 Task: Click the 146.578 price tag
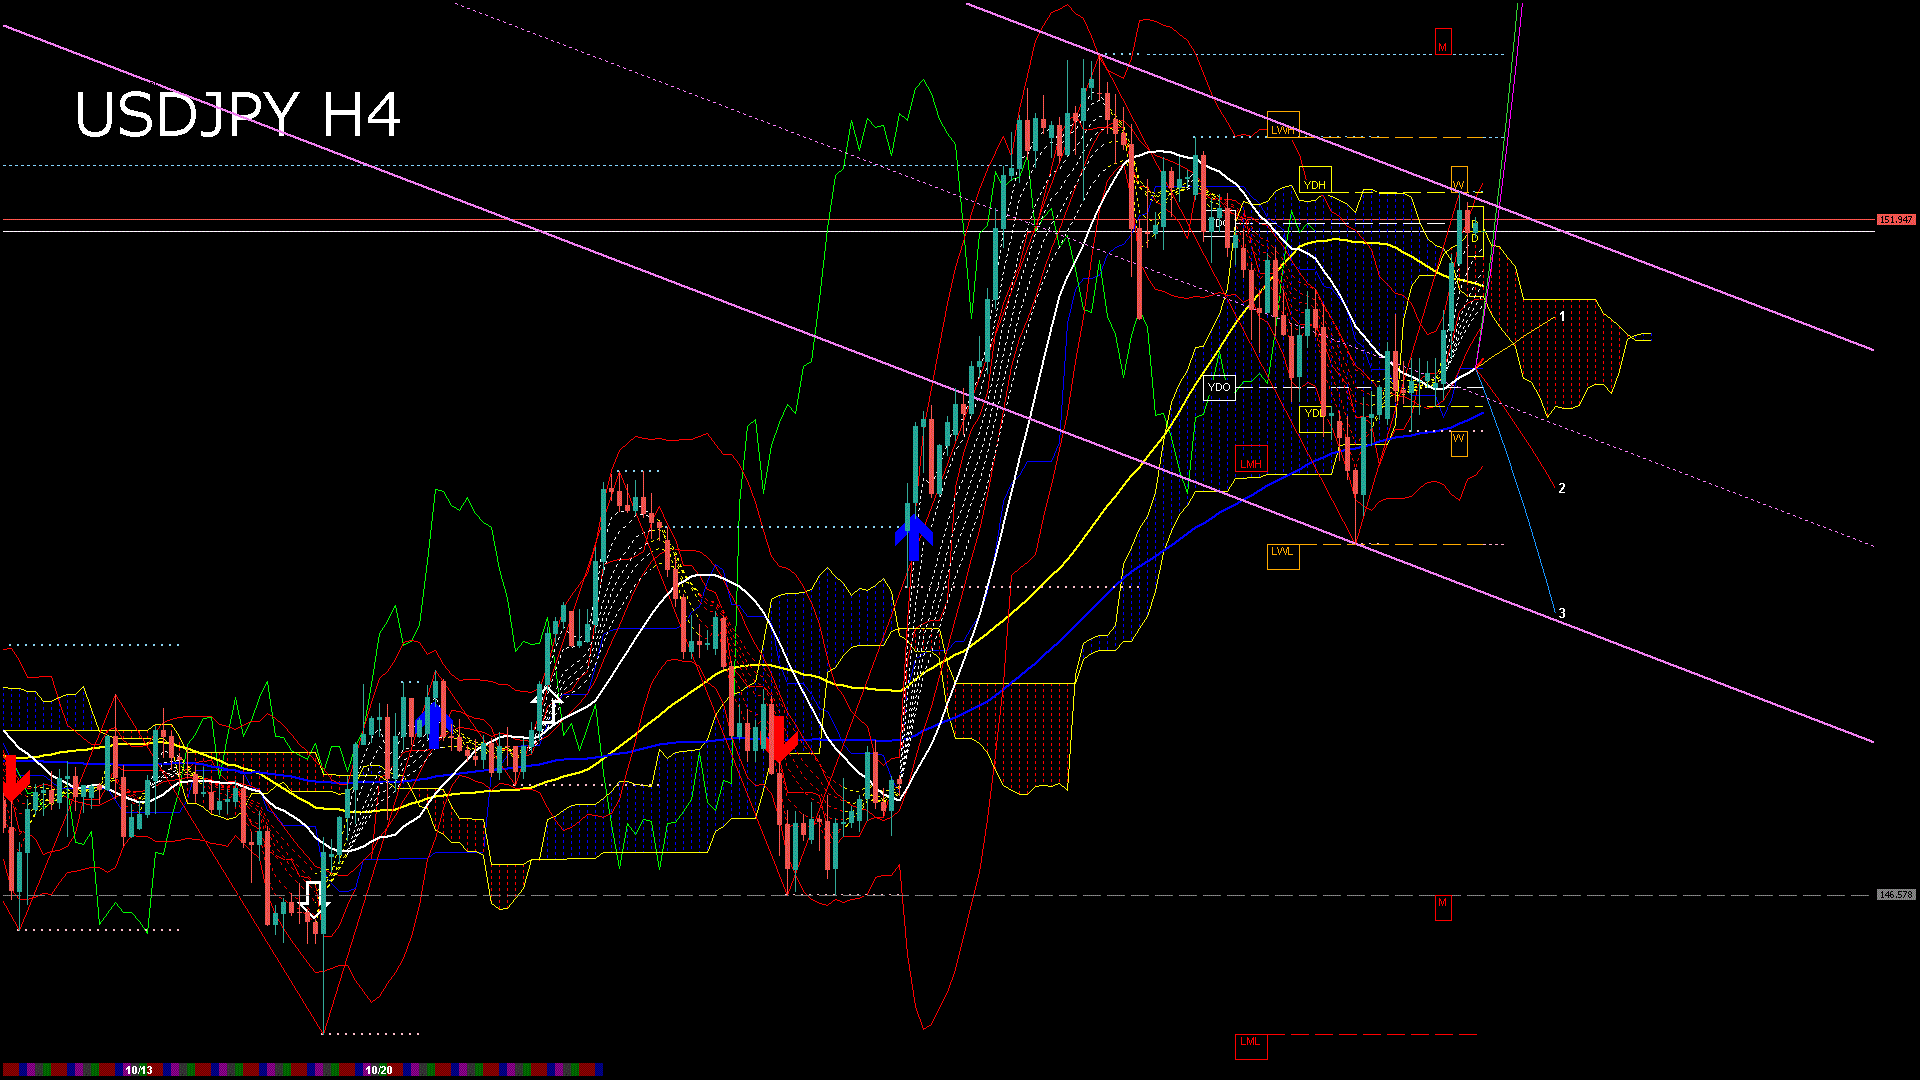pyautogui.click(x=1895, y=895)
